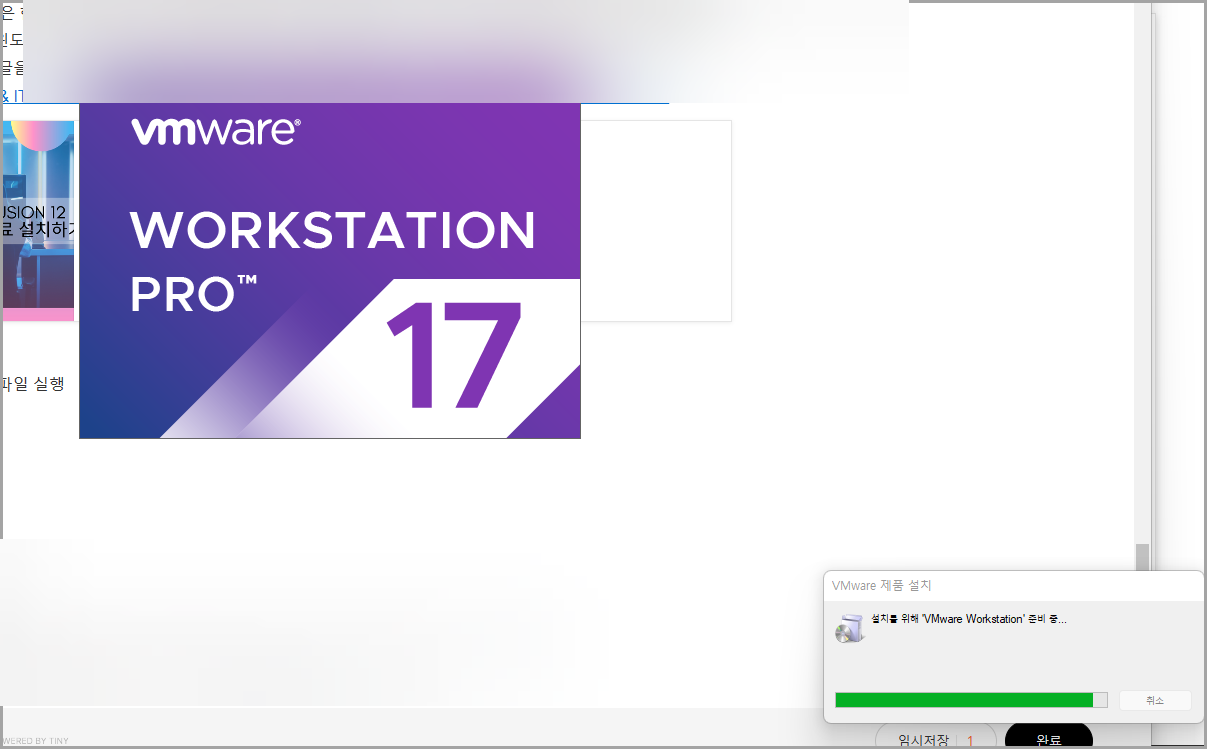Click the 임시저장 button in the editor

(923, 740)
